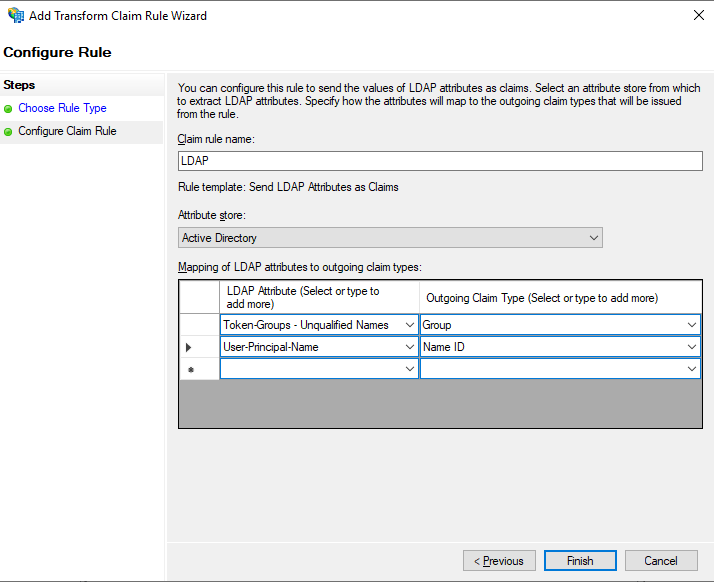Expand empty row outgoing claim dropdown
714x582 pixels.
[692, 369]
